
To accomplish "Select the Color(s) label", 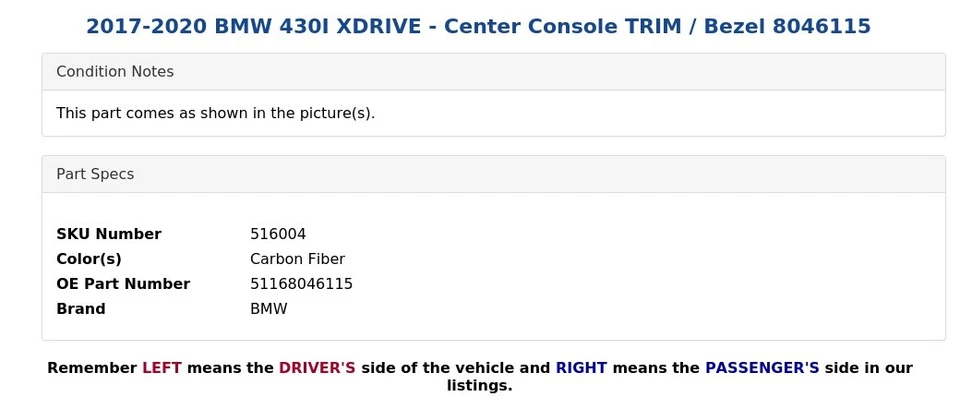I will (x=89, y=259).
